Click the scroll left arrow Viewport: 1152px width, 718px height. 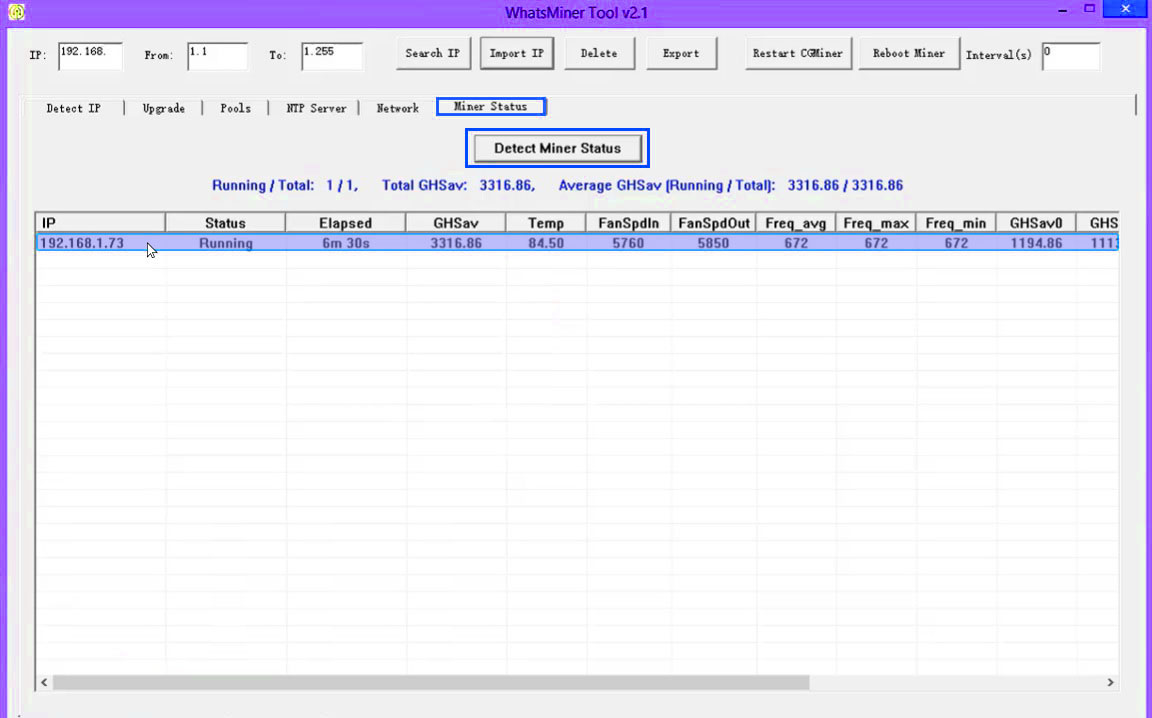44,683
